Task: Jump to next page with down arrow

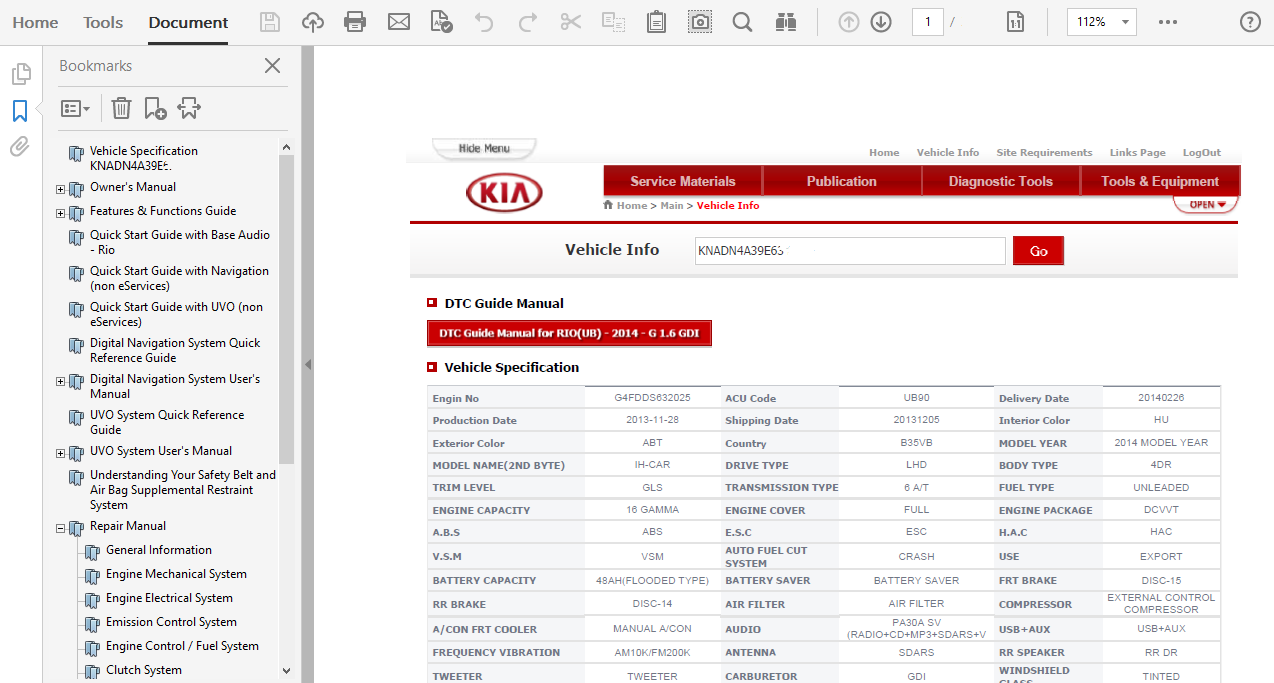Action: pos(881,20)
